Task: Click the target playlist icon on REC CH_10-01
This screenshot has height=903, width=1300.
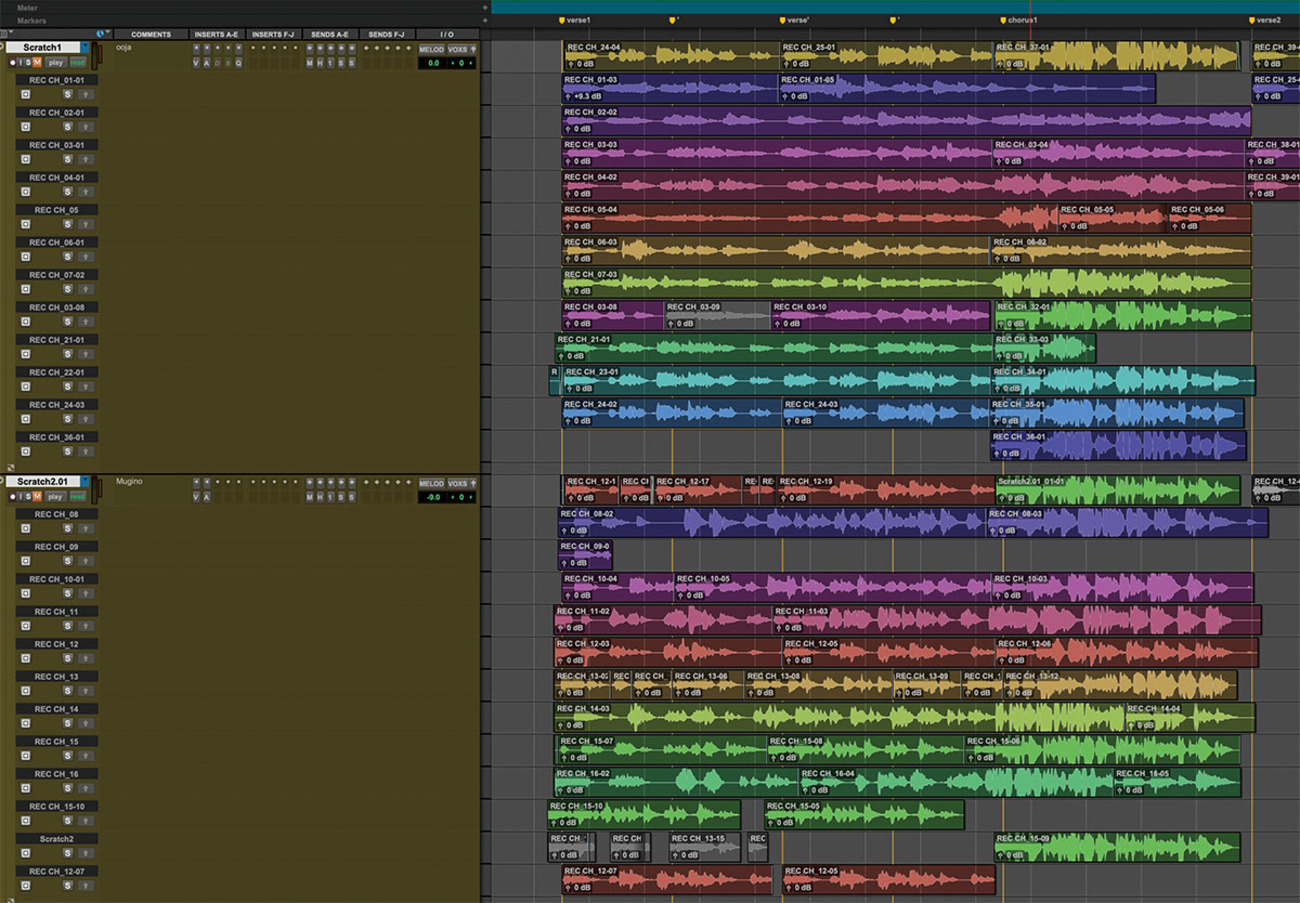Action: pyautogui.click(x=26, y=594)
